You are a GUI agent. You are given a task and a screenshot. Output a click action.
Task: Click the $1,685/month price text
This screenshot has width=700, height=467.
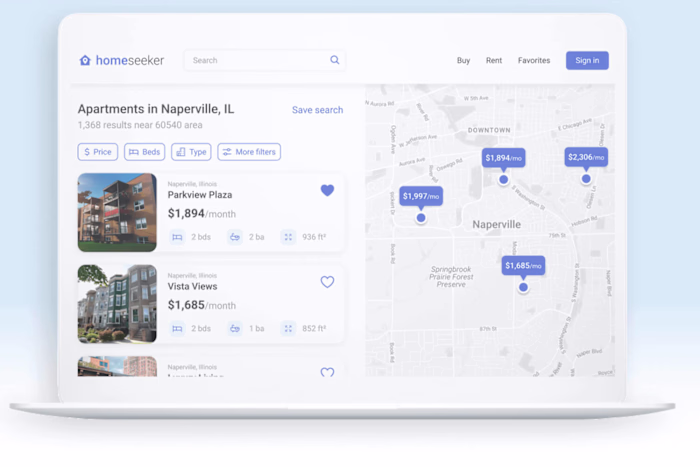tap(201, 305)
